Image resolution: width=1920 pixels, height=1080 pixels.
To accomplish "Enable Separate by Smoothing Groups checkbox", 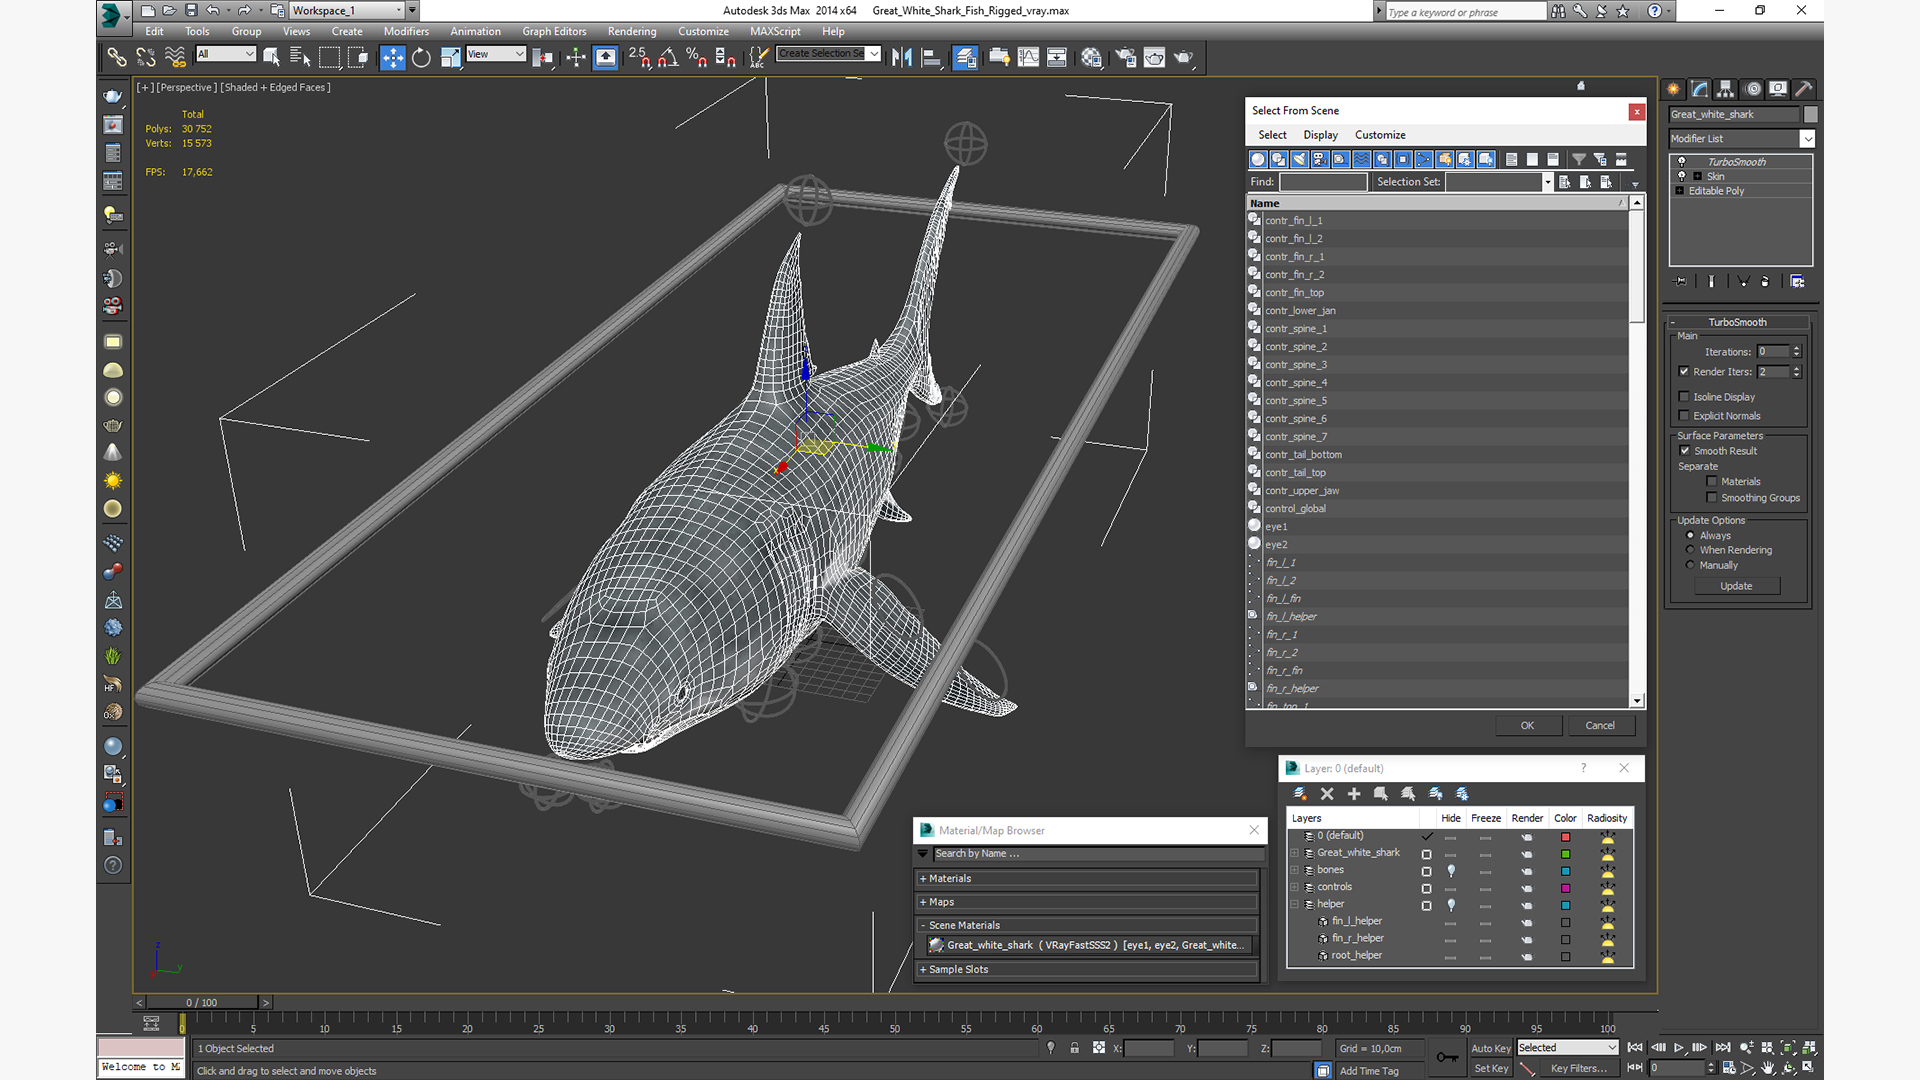I will [1712, 498].
